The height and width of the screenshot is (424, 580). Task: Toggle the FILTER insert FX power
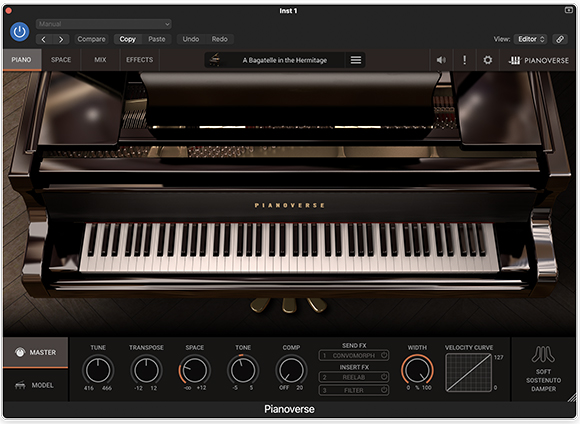point(384,390)
